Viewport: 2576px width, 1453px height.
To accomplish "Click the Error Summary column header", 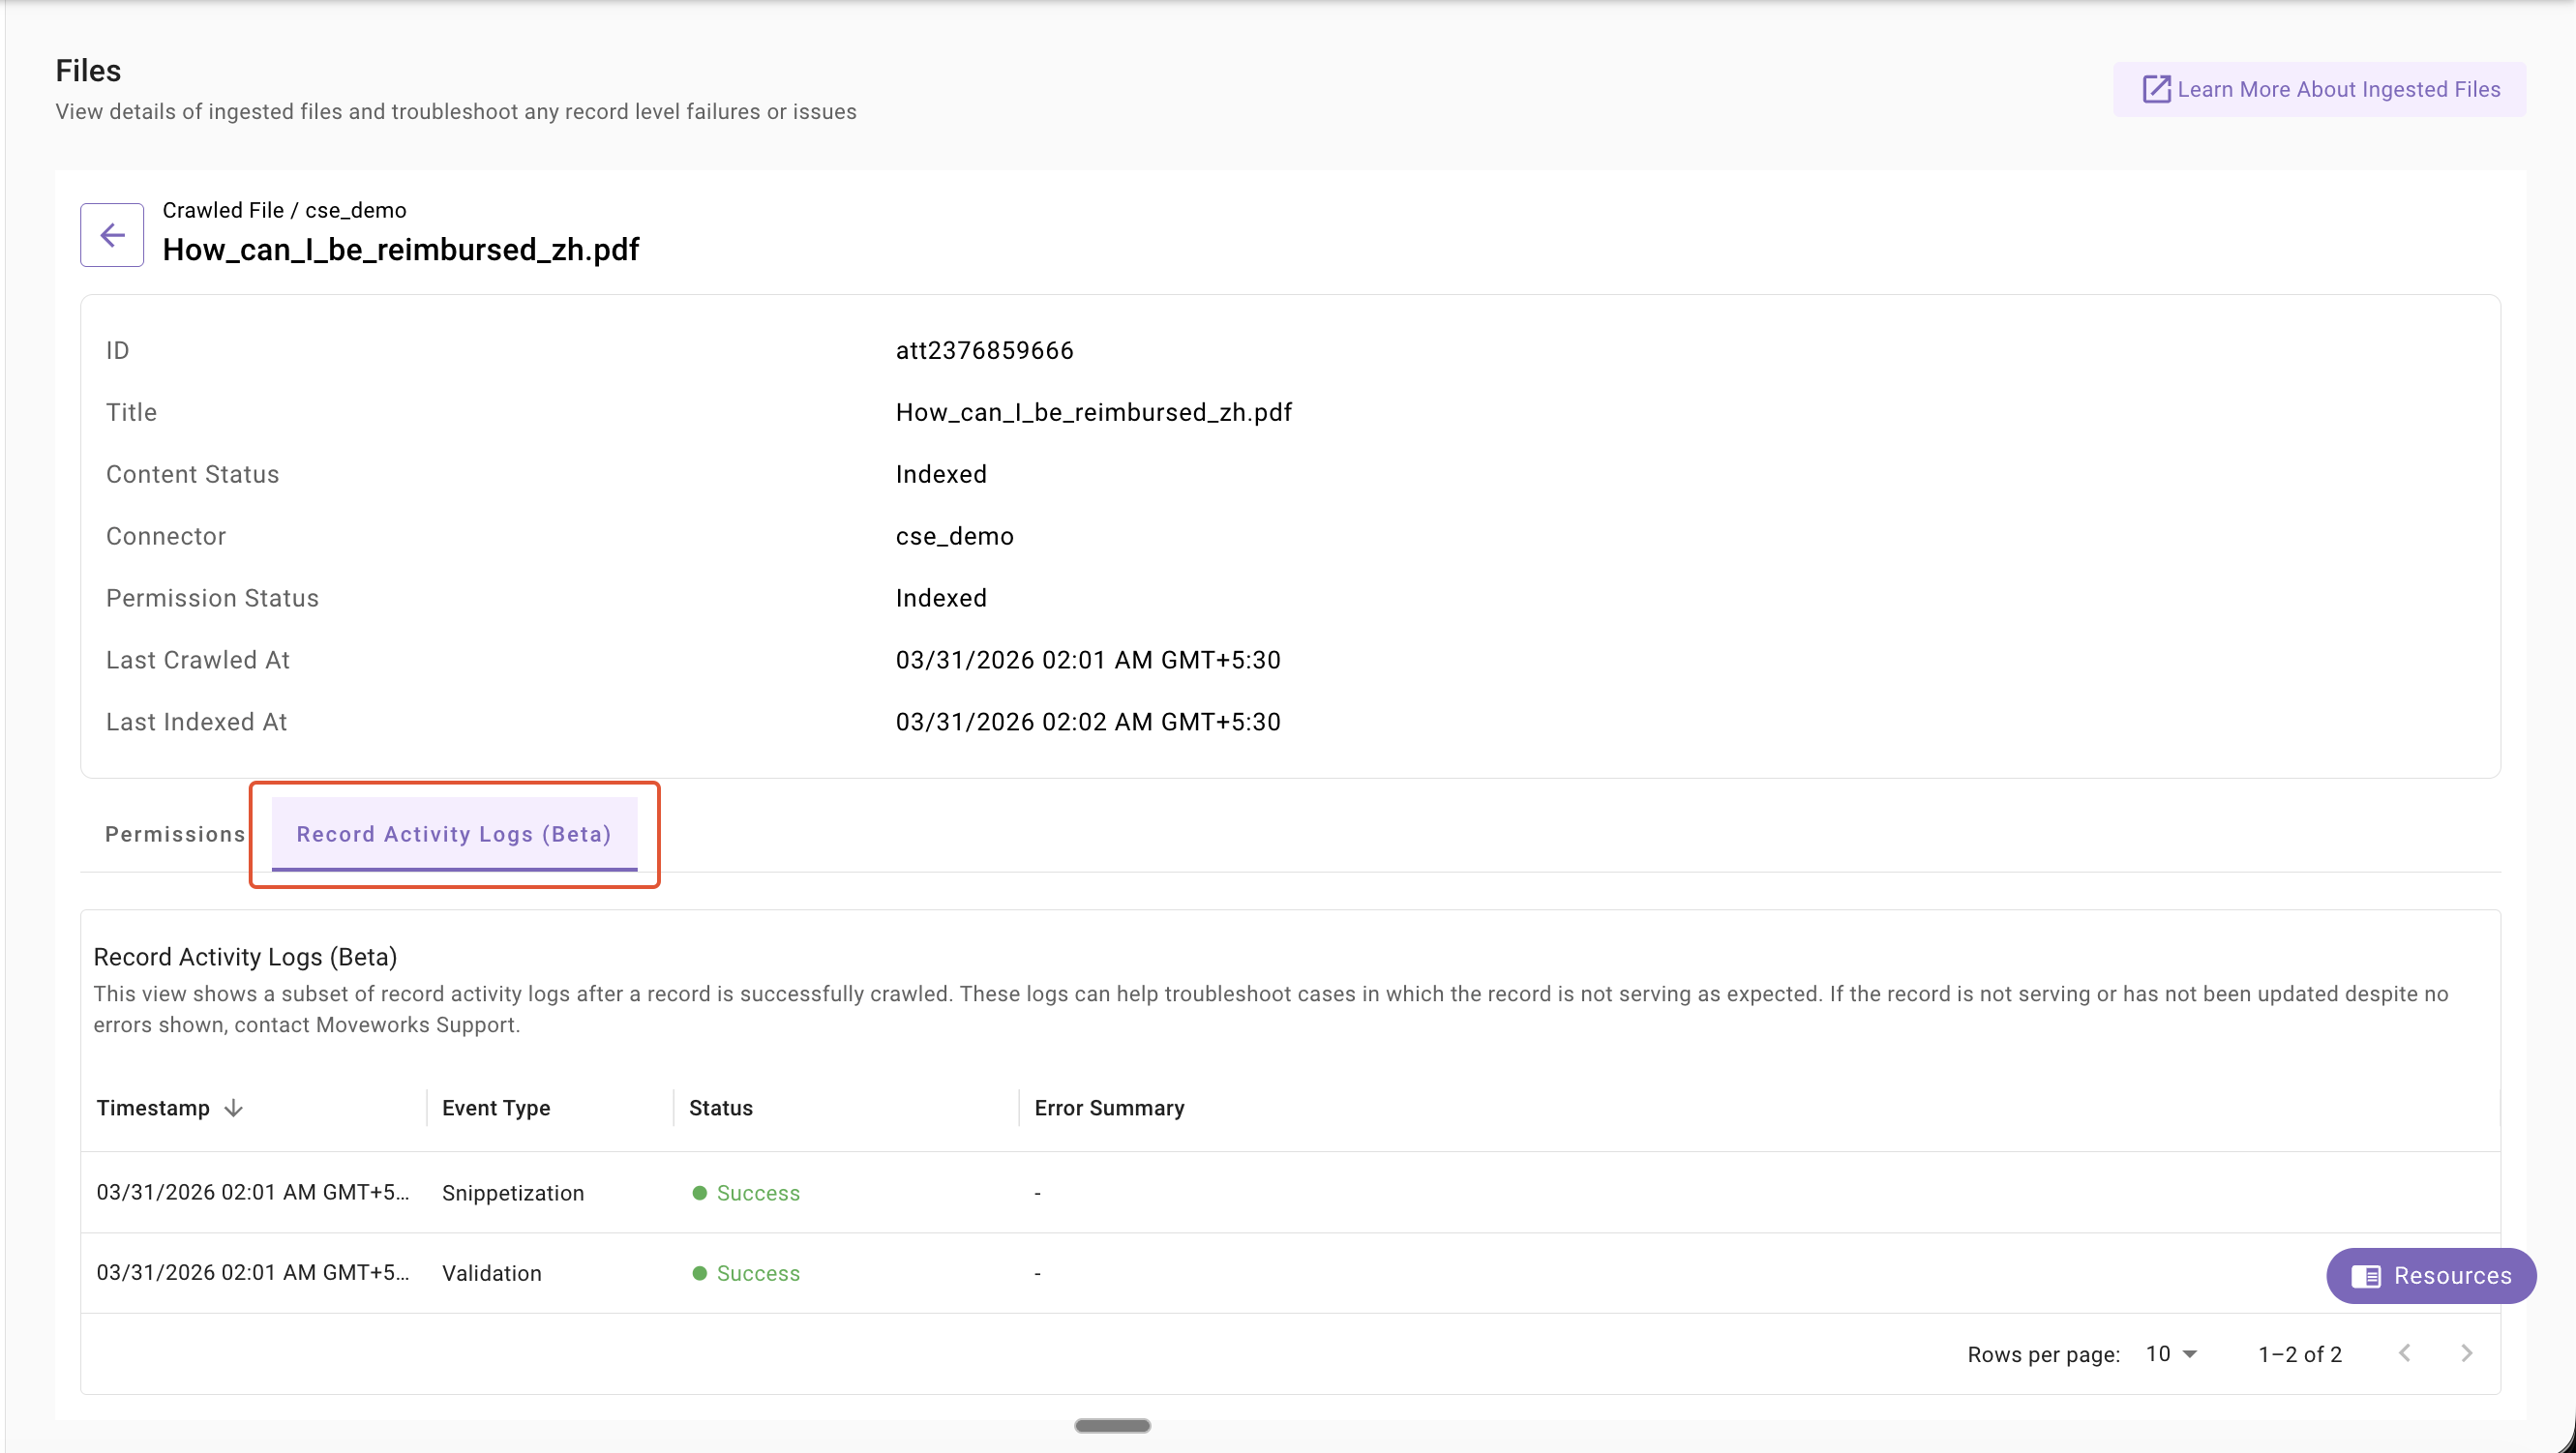I will [x=1108, y=1108].
